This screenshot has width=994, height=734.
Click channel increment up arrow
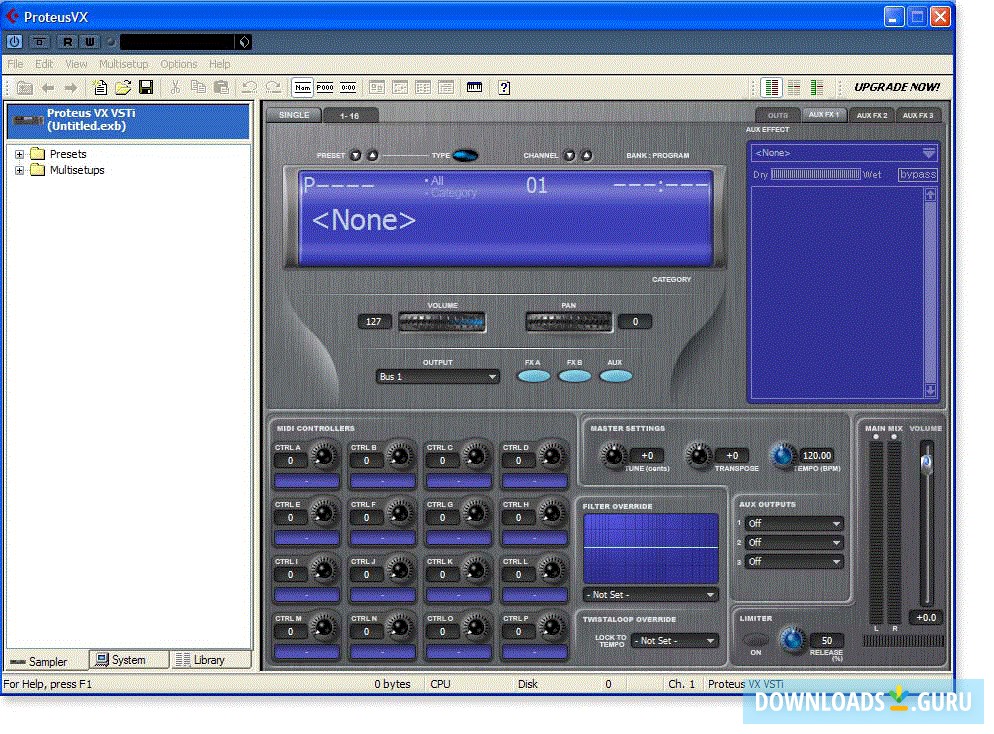[x=586, y=155]
